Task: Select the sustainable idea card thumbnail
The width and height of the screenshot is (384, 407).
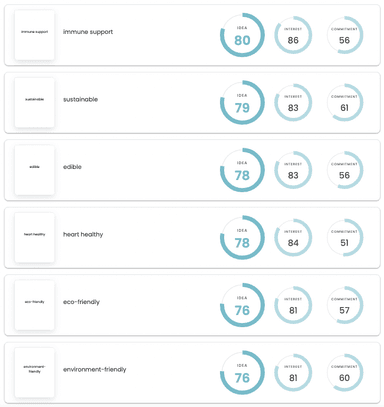Action: [x=35, y=103]
